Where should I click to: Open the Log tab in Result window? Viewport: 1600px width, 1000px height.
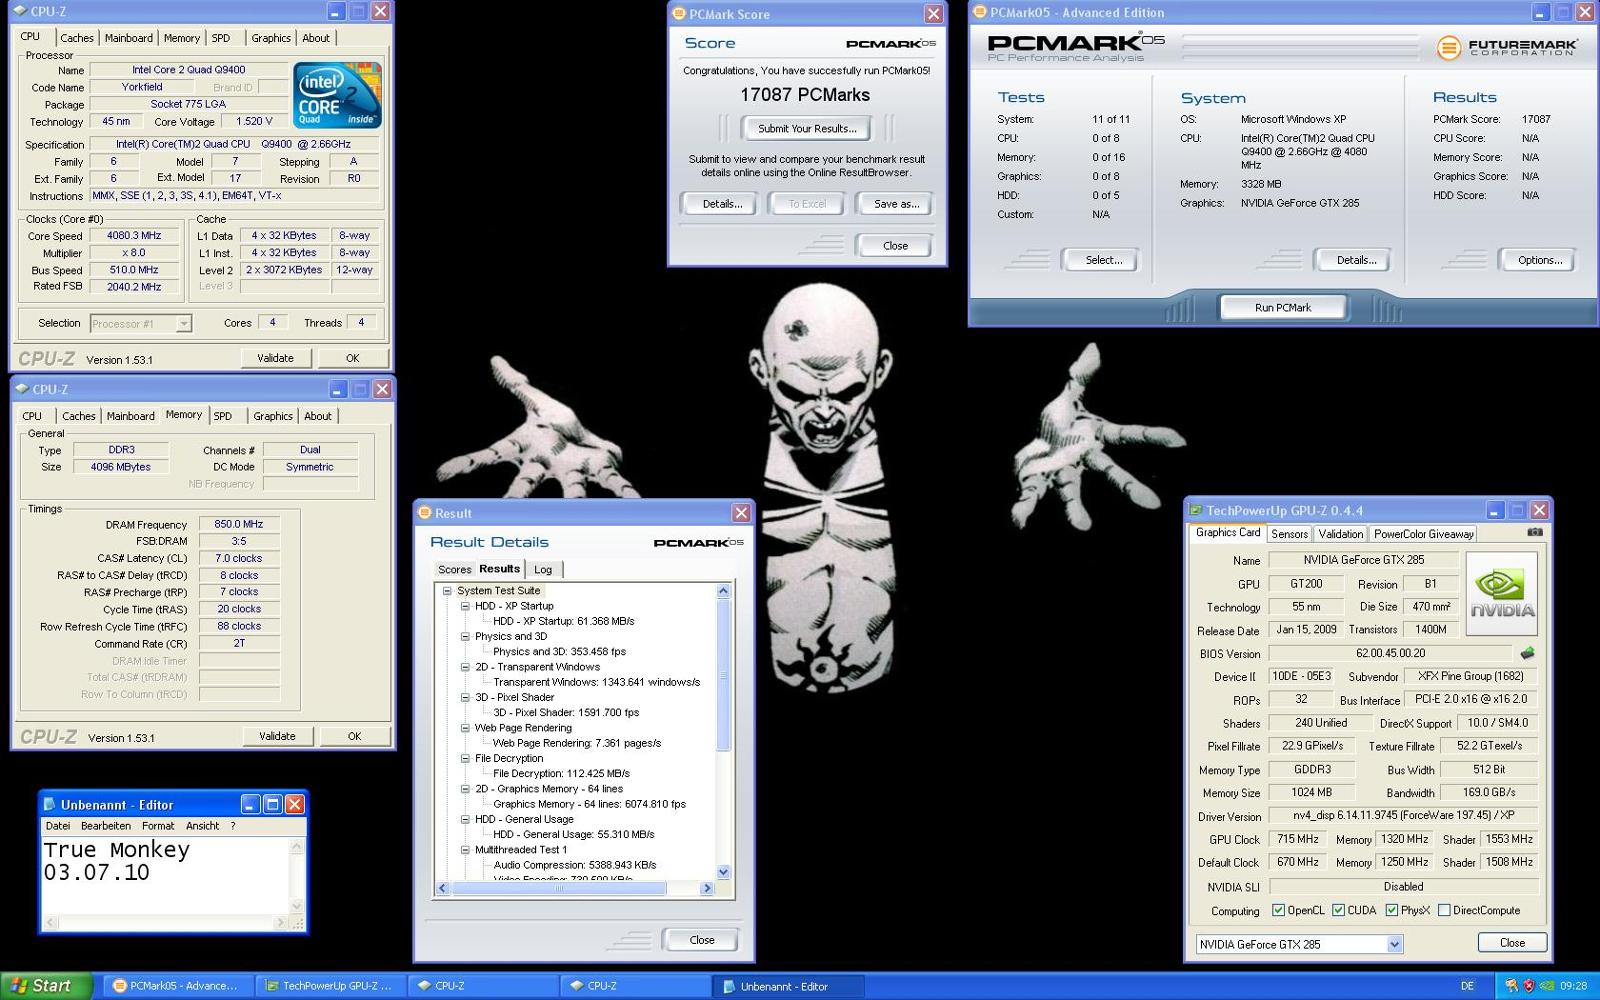click(x=543, y=569)
